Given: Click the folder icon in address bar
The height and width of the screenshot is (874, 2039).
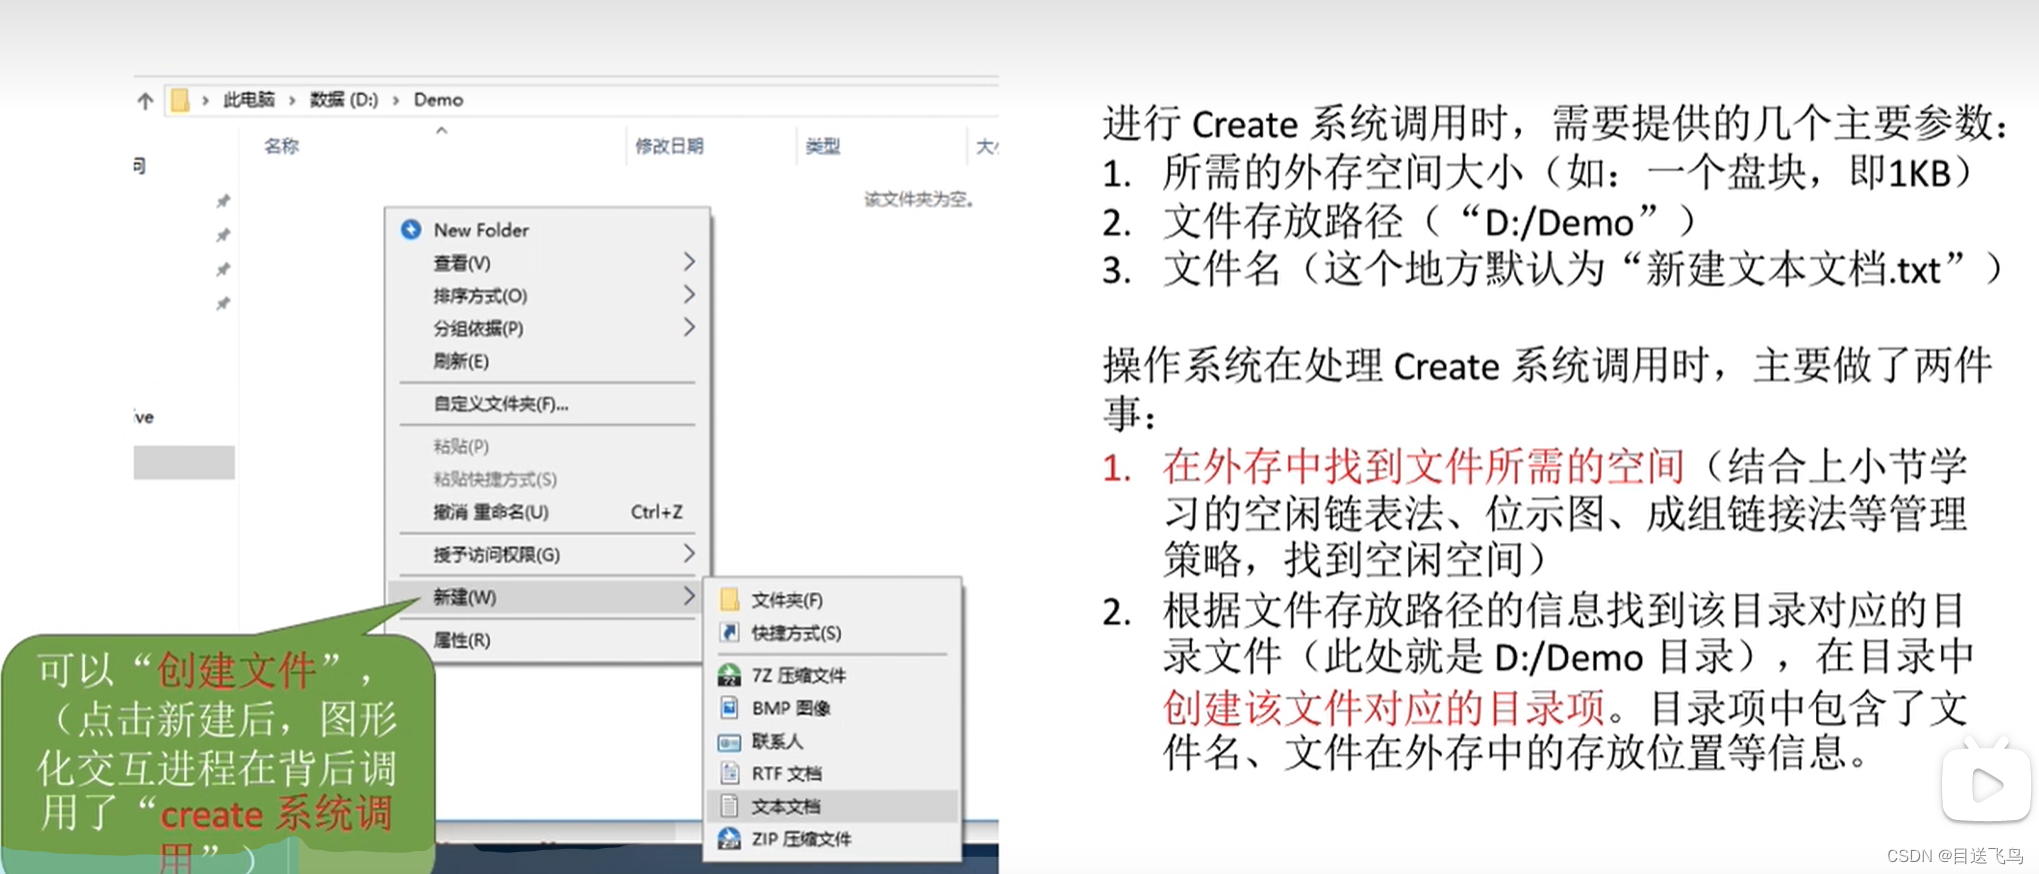Looking at the screenshot, I should click(x=180, y=100).
